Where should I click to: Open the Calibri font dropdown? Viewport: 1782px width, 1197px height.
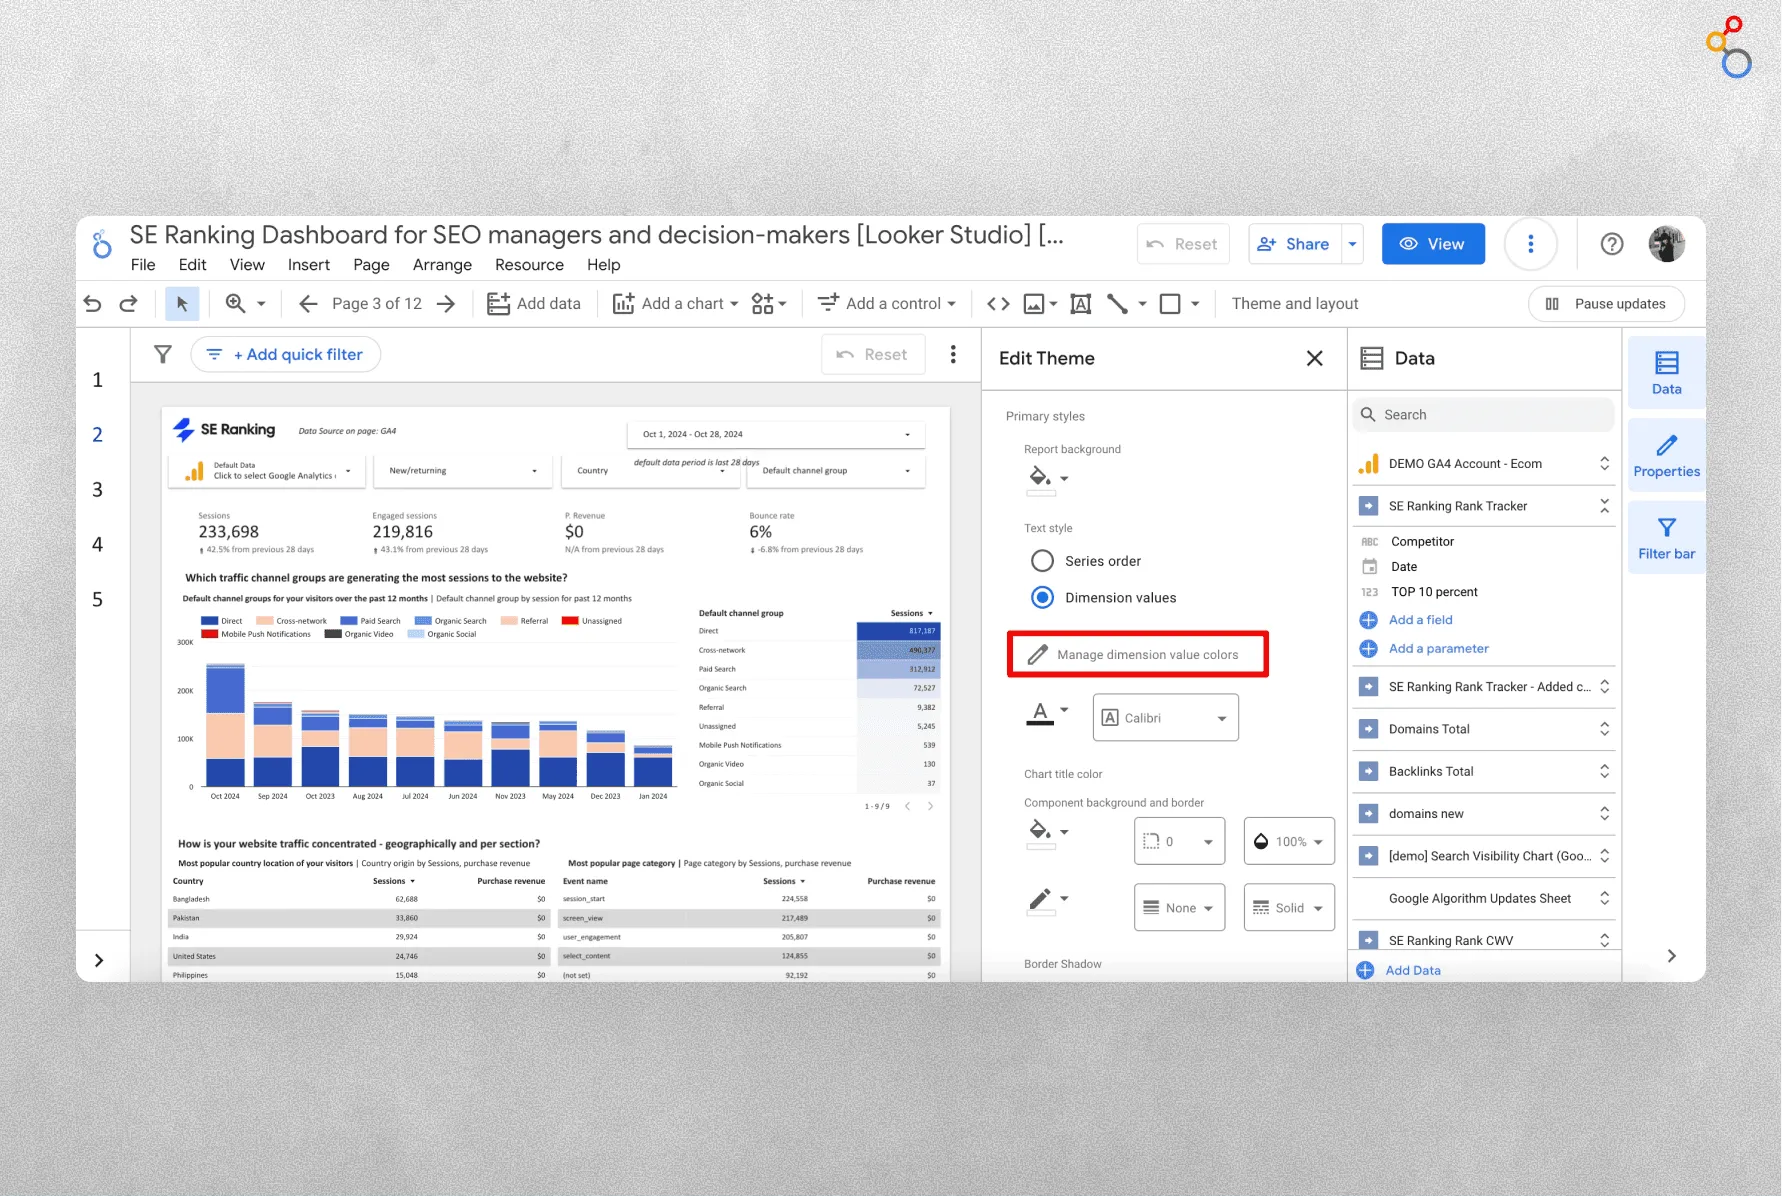pos(1166,718)
